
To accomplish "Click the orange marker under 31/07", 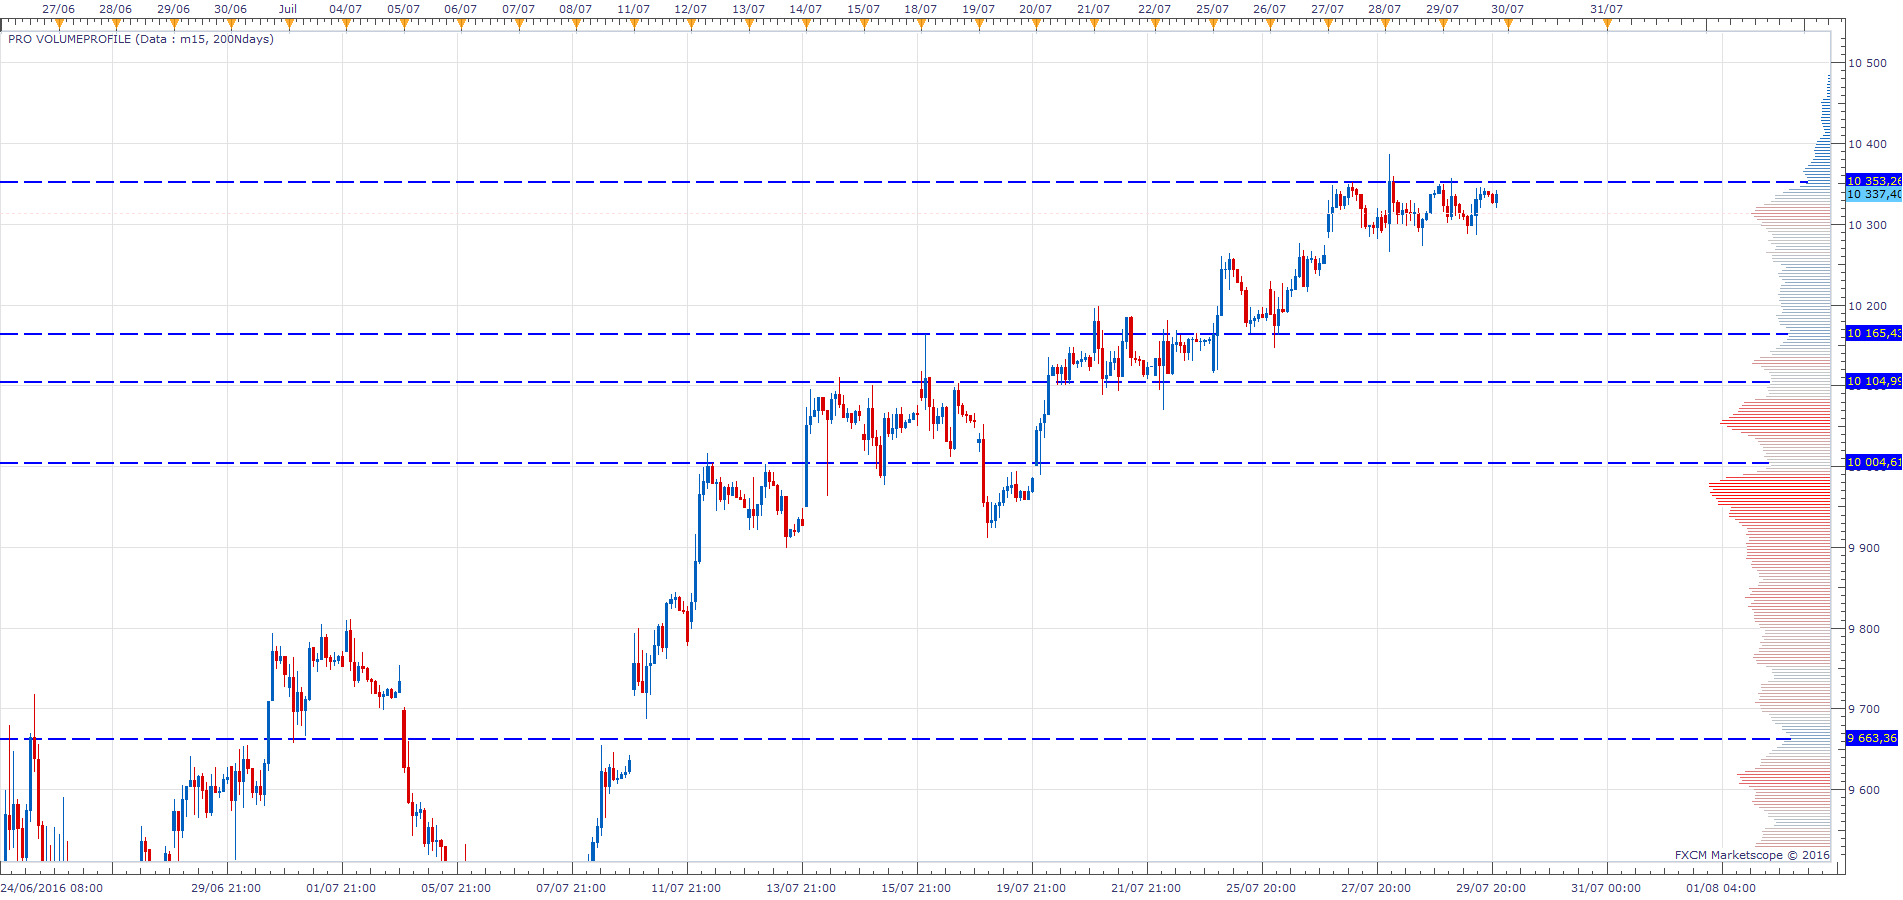I will [1607, 24].
